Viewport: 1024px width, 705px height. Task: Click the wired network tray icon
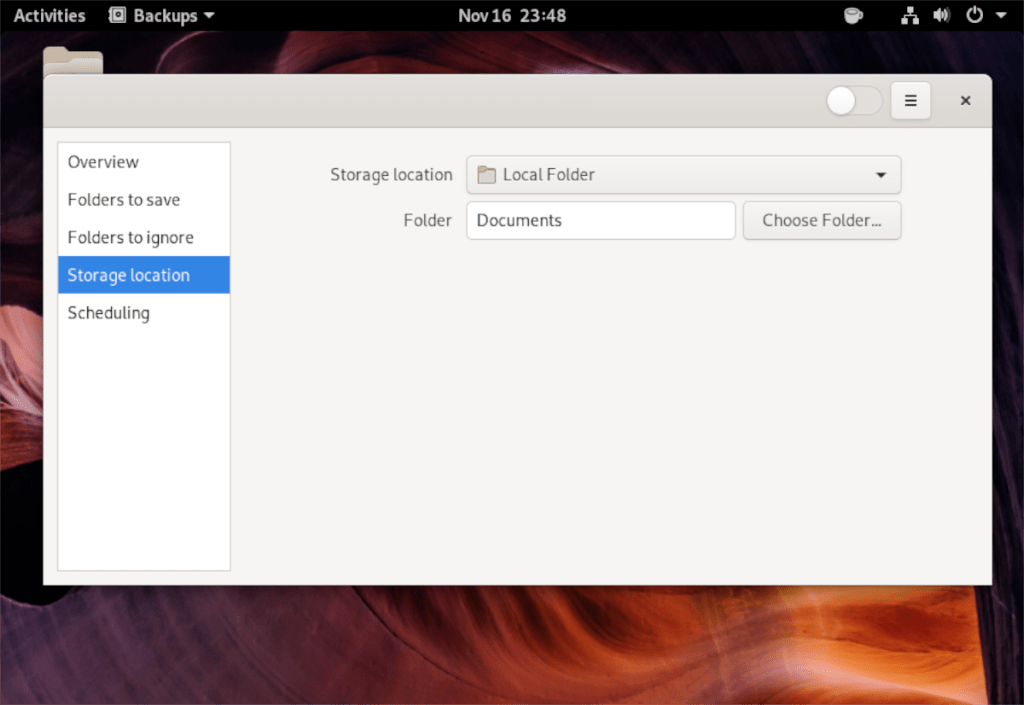tap(909, 15)
